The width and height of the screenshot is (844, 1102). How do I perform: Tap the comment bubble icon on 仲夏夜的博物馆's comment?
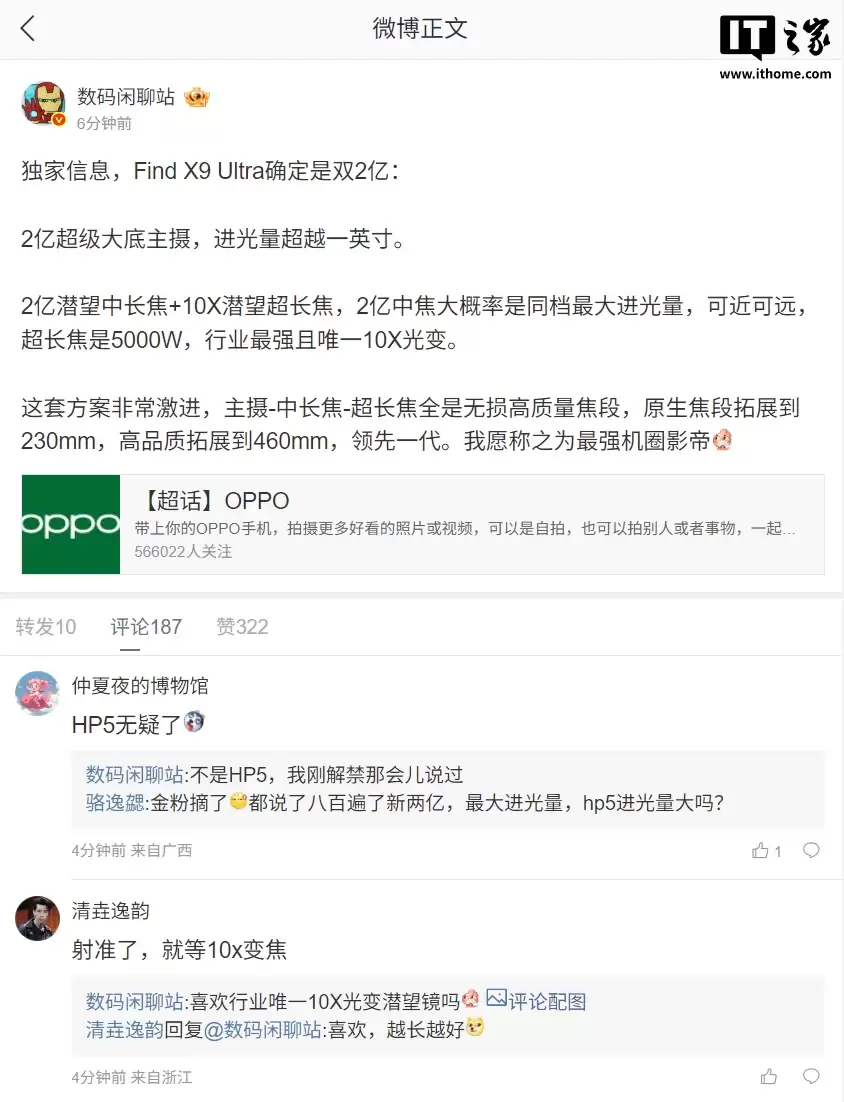[x=810, y=850]
